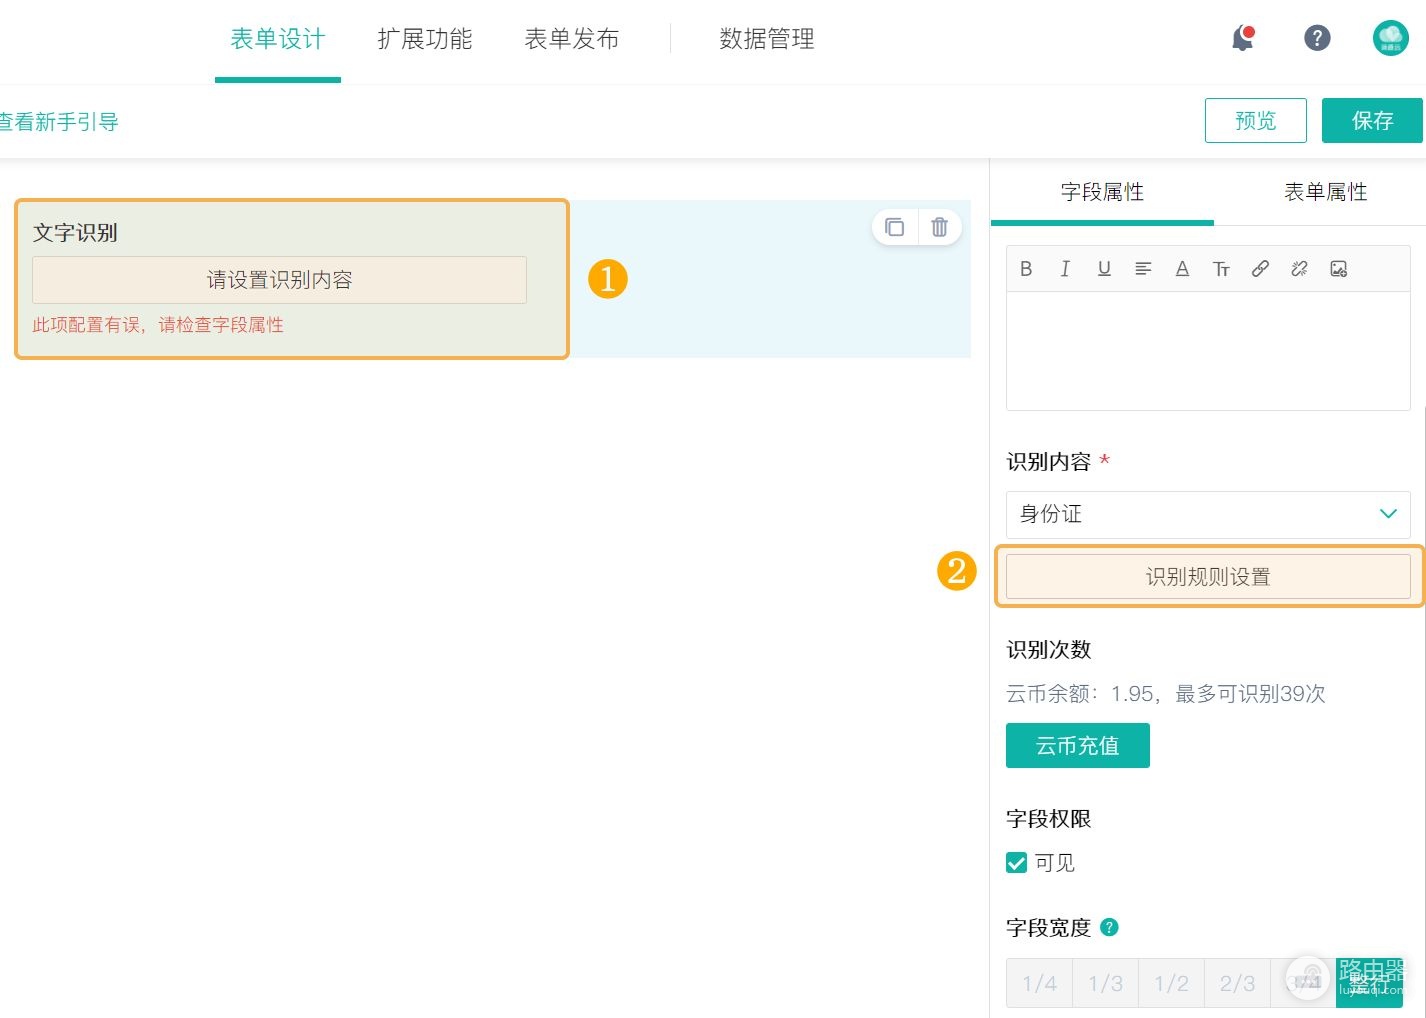
Task: Insert link via chain icon
Action: (x=1260, y=268)
